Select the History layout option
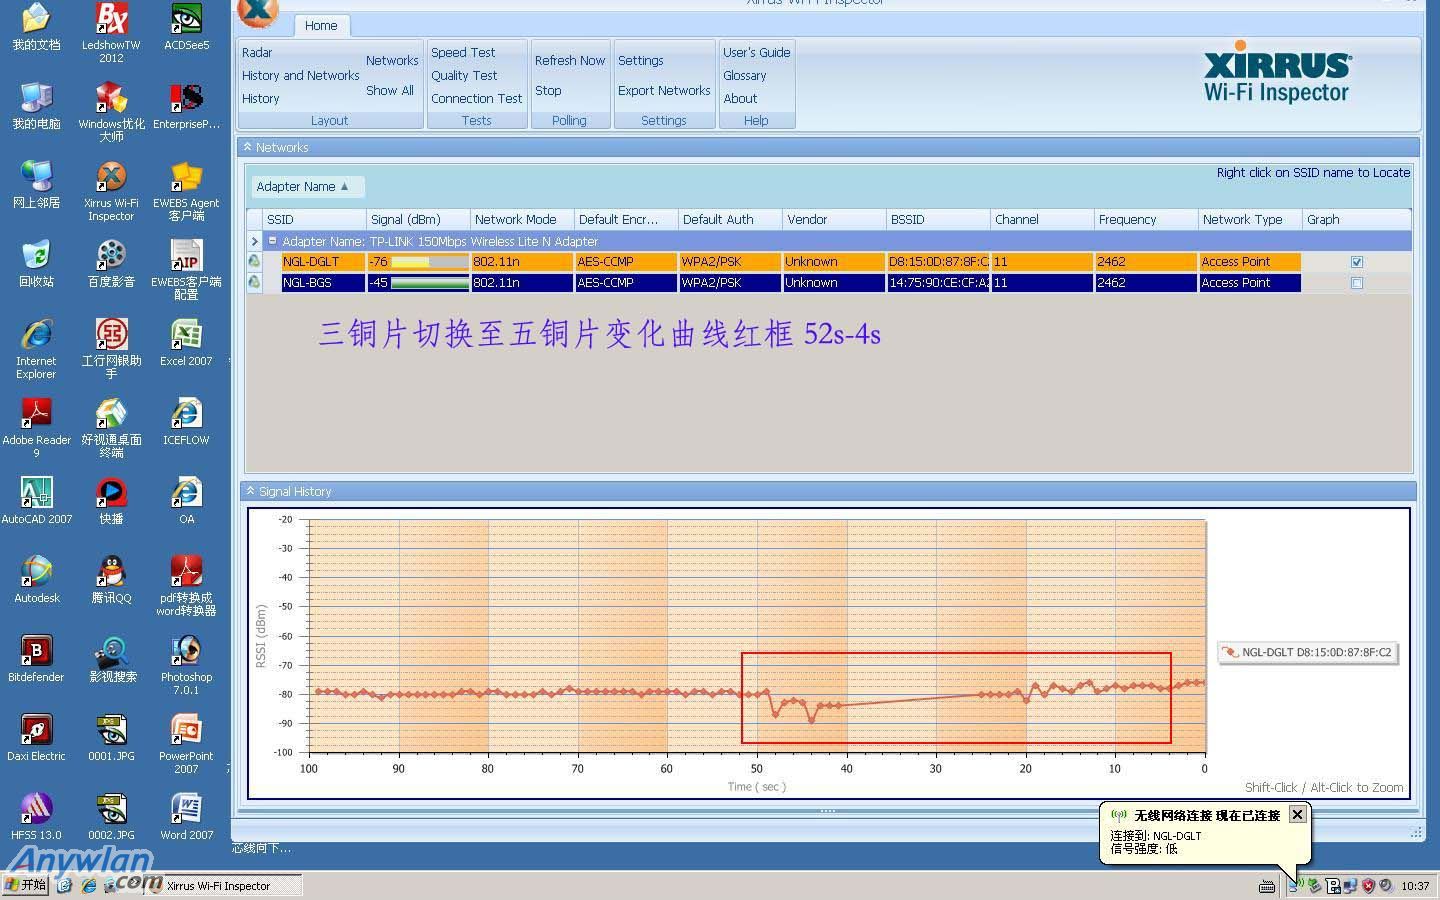1440x900 pixels. click(x=260, y=98)
